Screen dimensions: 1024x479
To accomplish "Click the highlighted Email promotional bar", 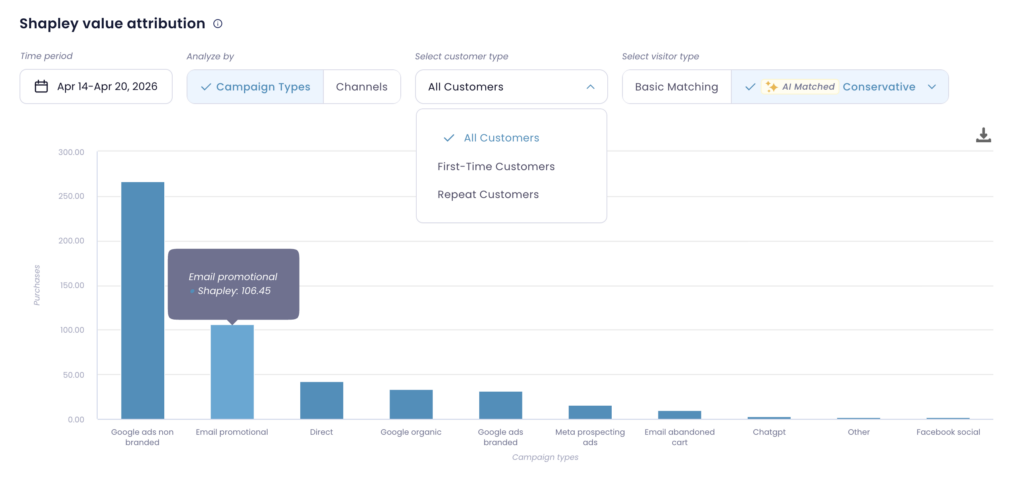I will pos(232,372).
